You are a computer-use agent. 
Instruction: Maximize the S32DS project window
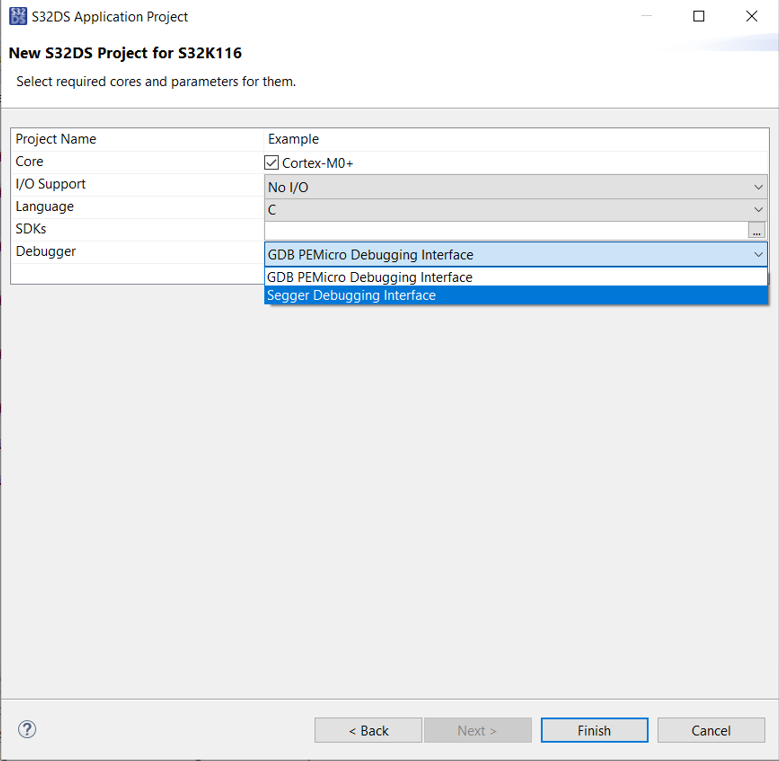(699, 16)
